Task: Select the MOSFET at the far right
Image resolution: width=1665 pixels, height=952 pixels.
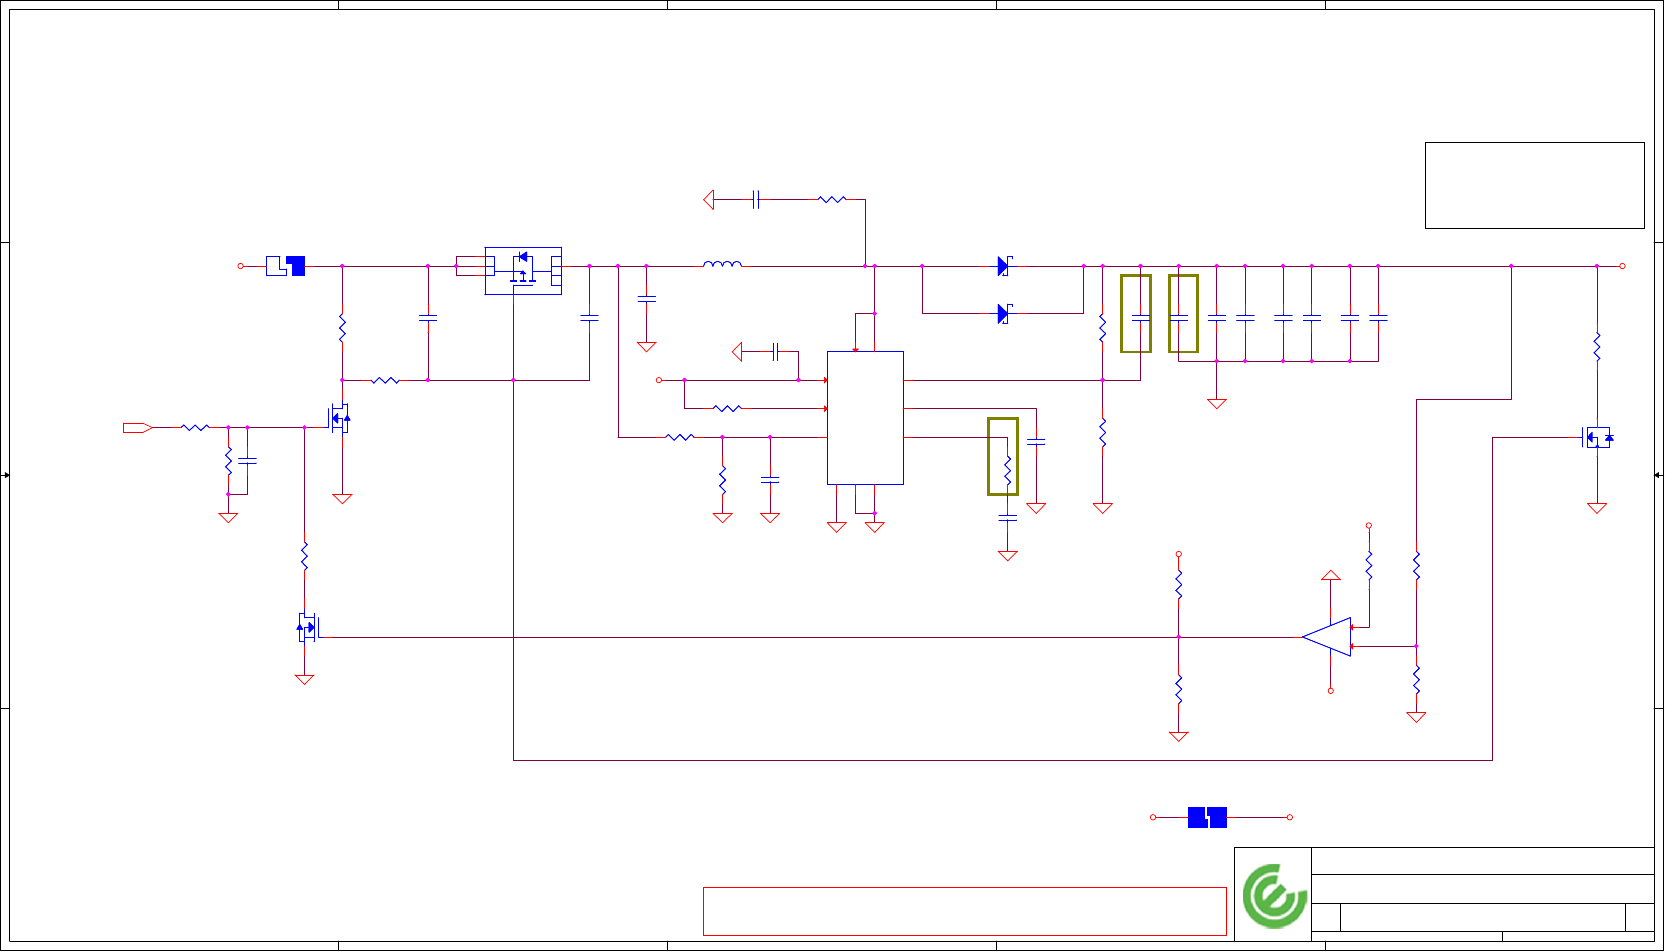Action: tap(1597, 438)
